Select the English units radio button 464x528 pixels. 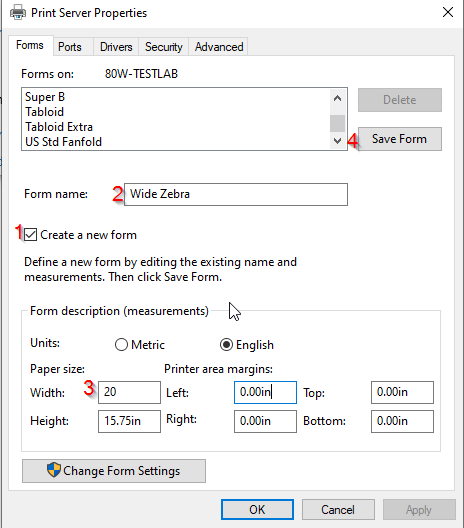[226, 344]
